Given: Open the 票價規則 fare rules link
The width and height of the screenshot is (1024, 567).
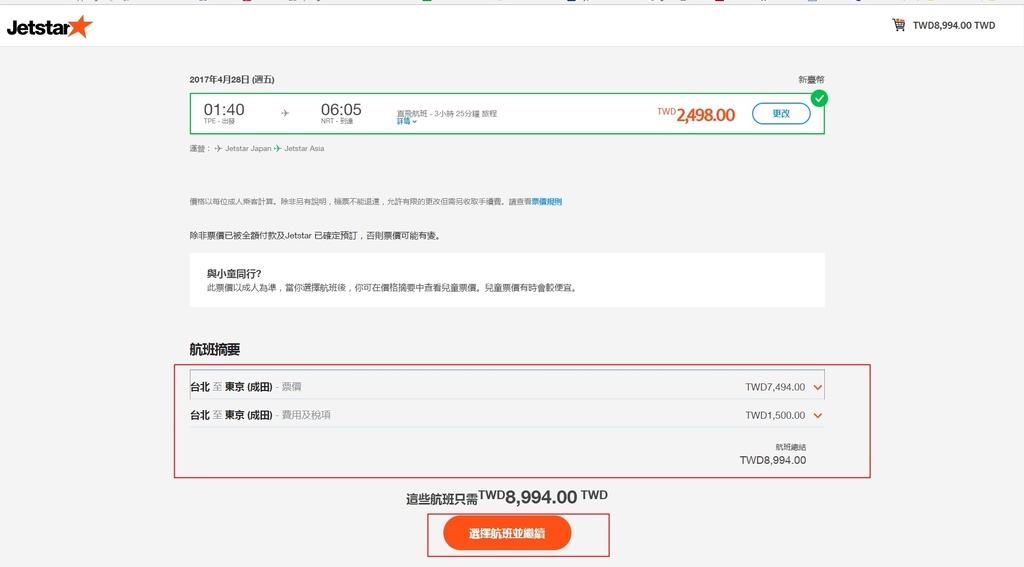Looking at the screenshot, I should click(547, 202).
